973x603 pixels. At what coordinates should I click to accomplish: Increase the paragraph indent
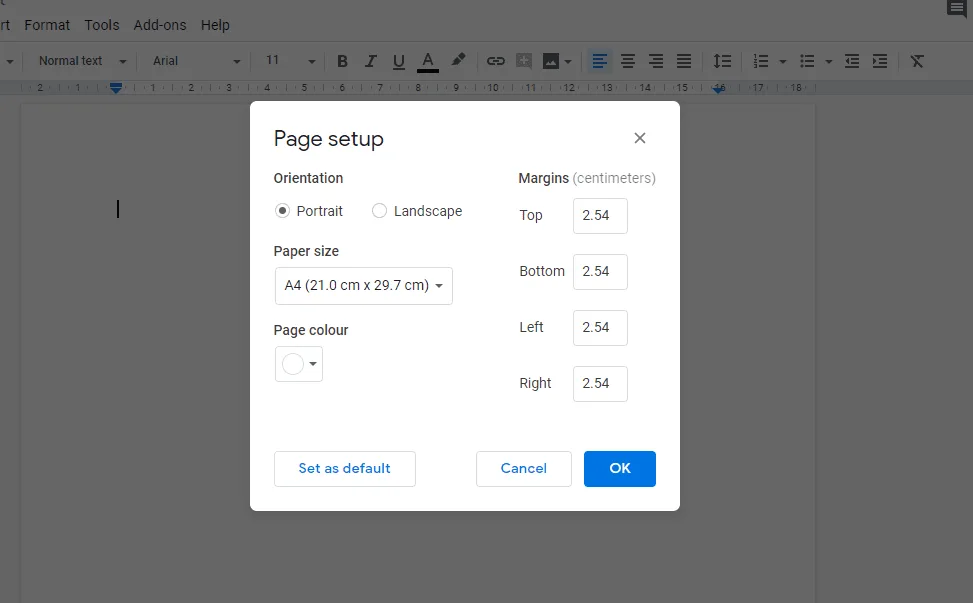tap(880, 61)
